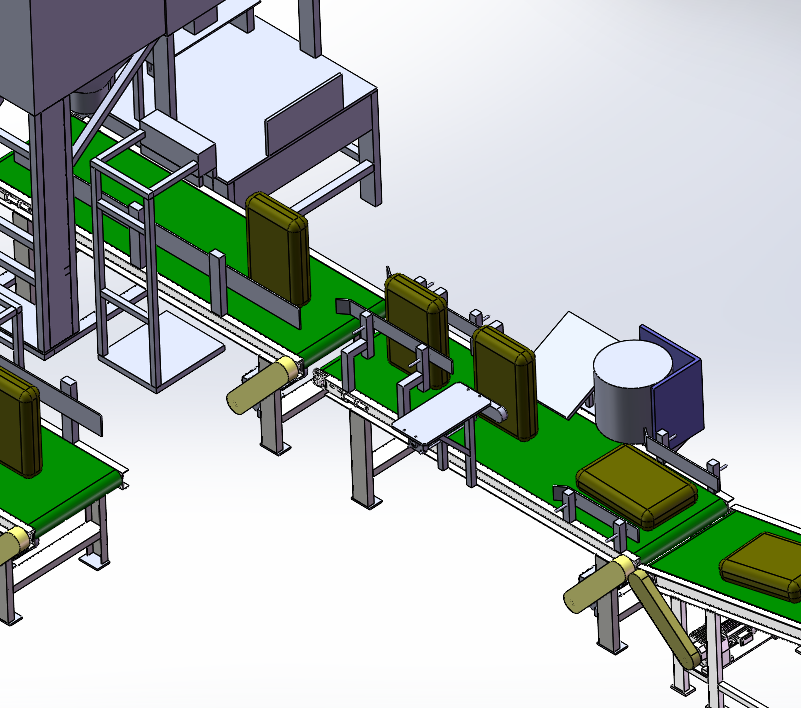Select the upright bag next to the tilted white plate

coord(505,383)
